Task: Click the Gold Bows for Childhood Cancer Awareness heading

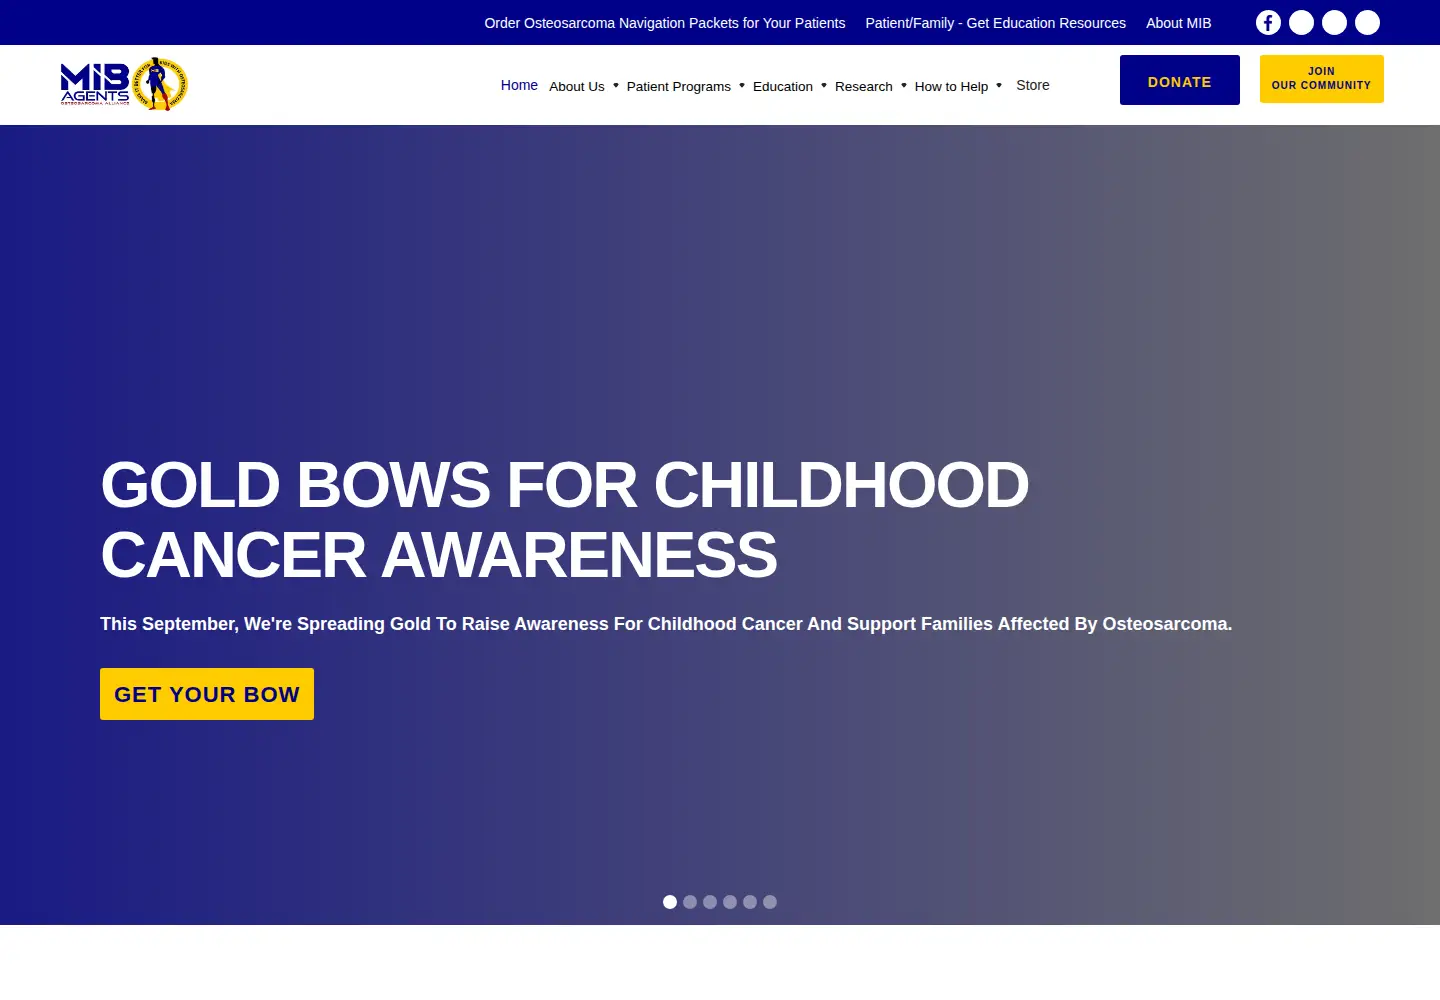Action: pyautogui.click(x=565, y=520)
